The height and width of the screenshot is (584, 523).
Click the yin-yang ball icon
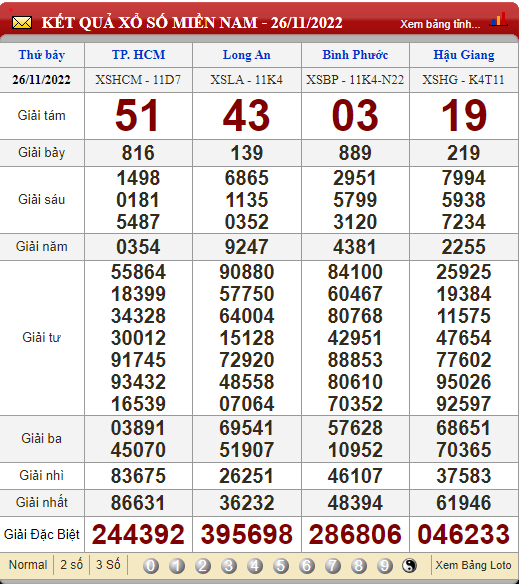click(x=409, y=566)
